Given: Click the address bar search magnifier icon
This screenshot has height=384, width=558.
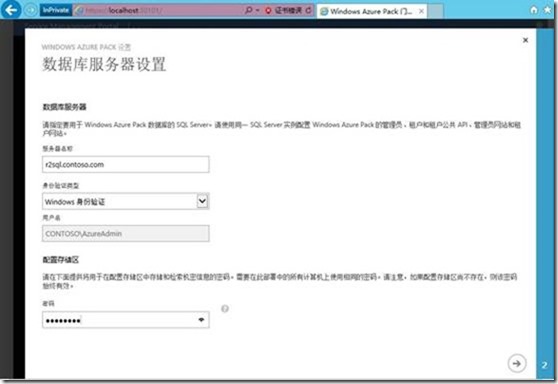Looking at the screenshot, I should tap(249, 10).
